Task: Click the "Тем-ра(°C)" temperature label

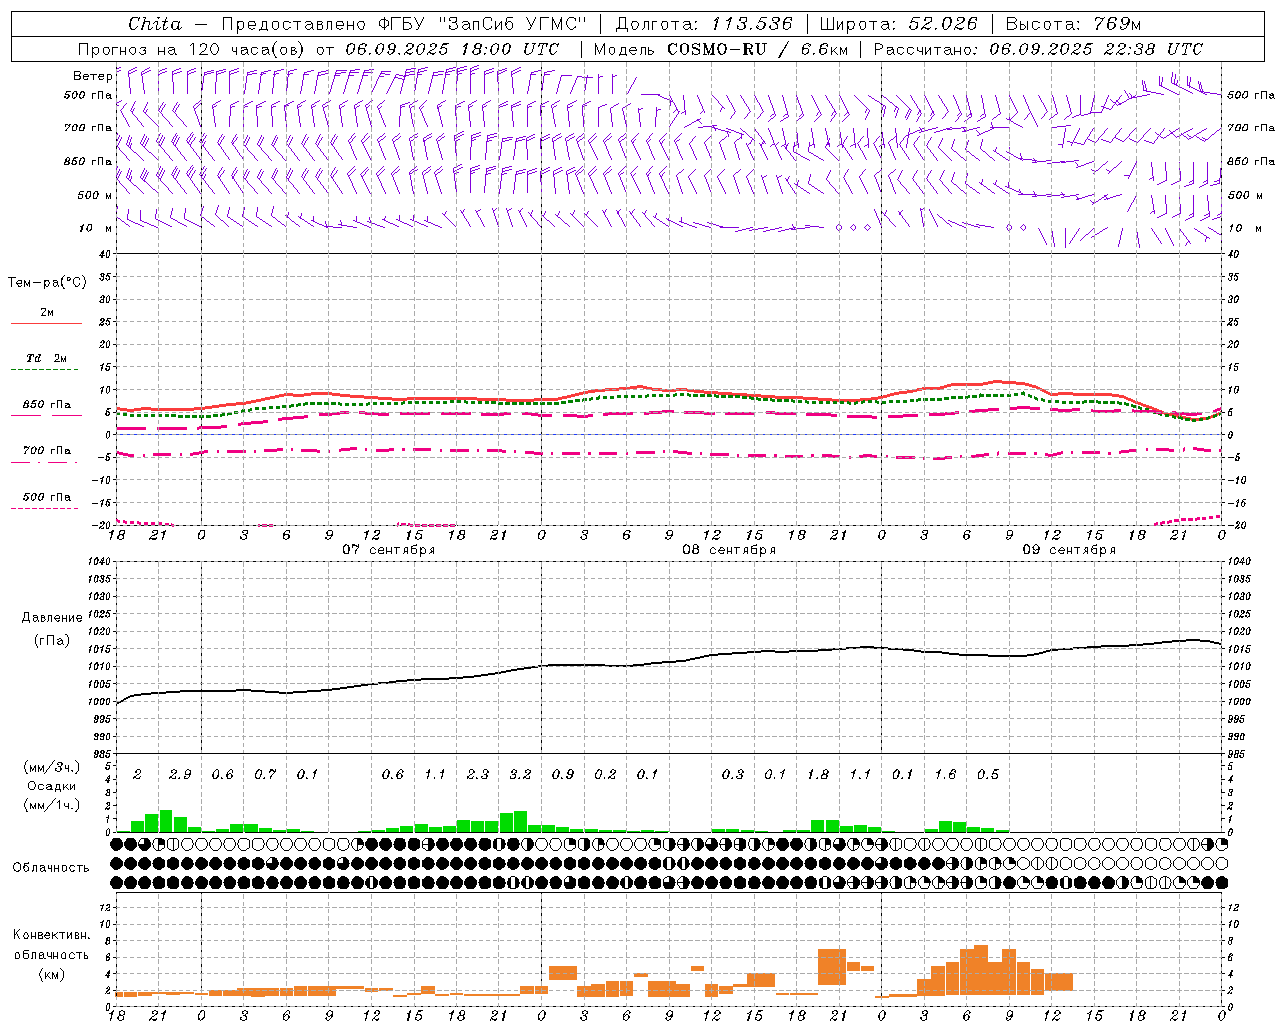Action: click(x=47, y=283)
